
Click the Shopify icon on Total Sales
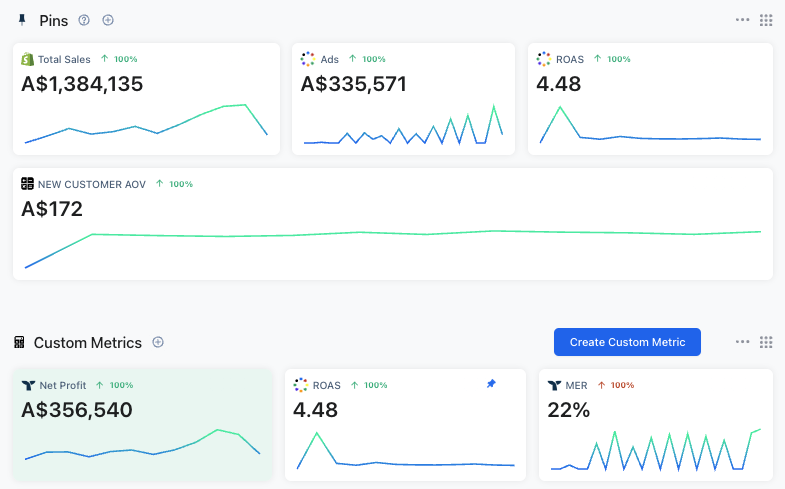[28, 59]
